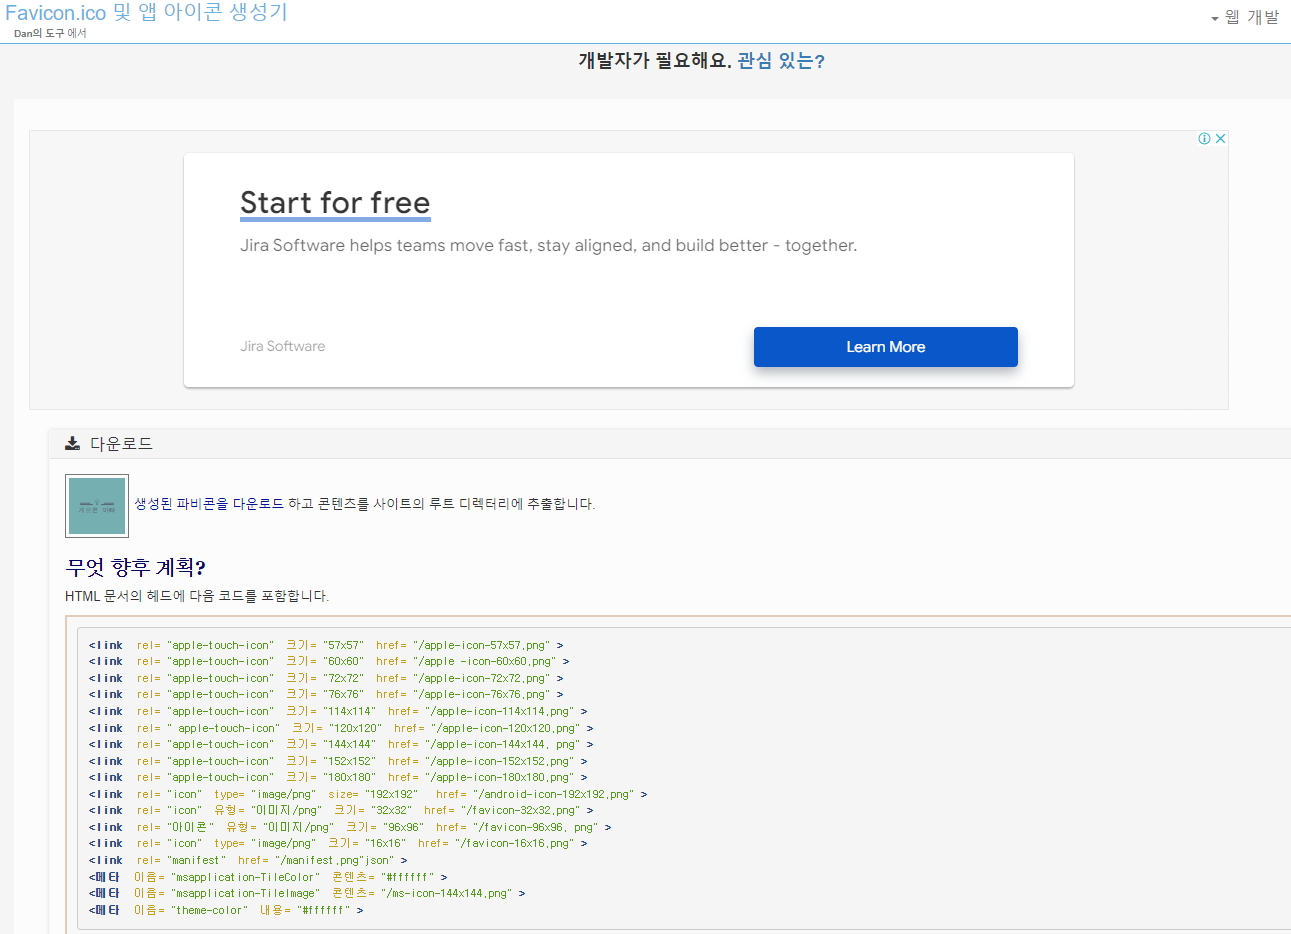Click the msapplication-TileColor meta line
Viewport: 1291px width, 934px height.
(268, 877)
